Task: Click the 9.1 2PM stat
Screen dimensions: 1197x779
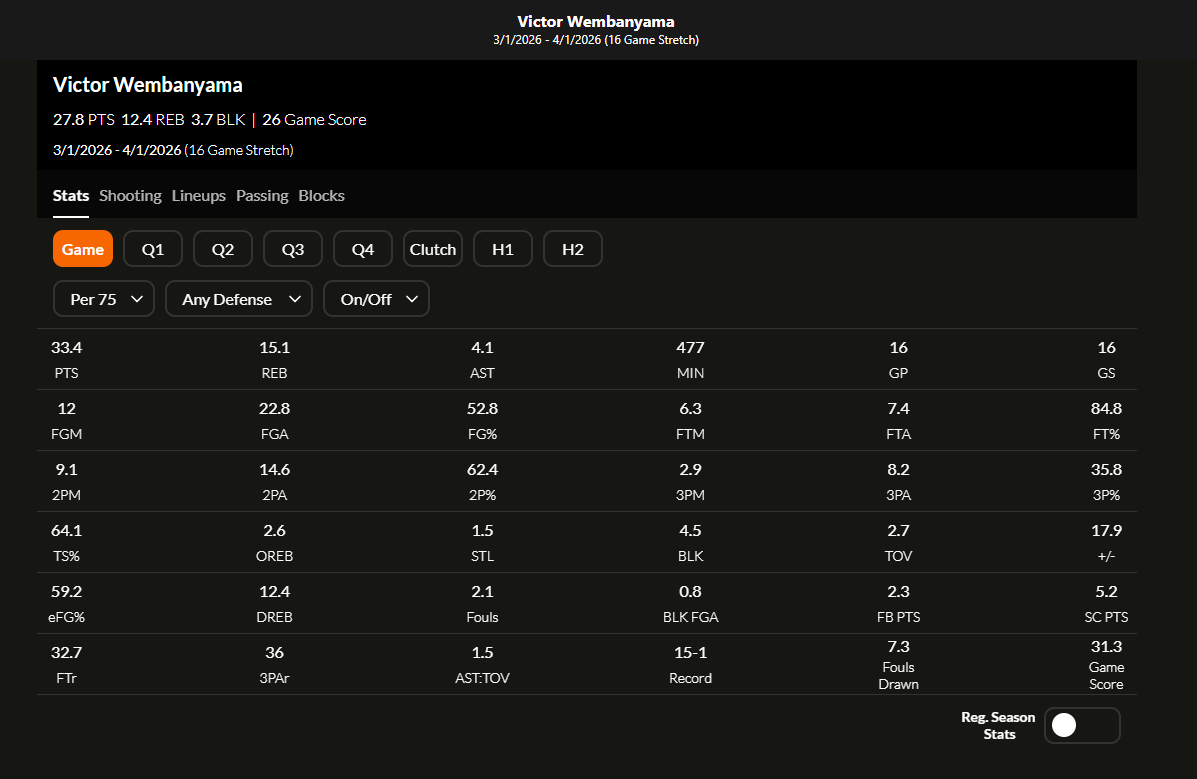Action: click(66, 482)
